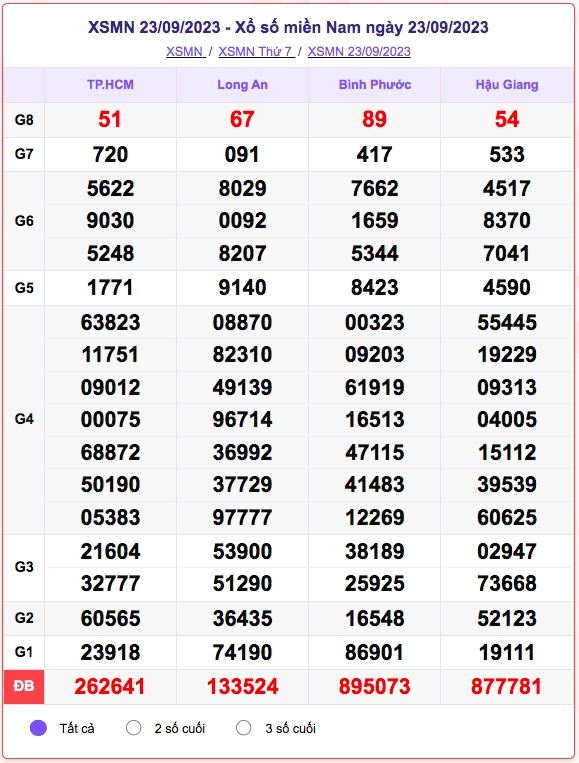Click the G7 row label

tap(24, 154)
